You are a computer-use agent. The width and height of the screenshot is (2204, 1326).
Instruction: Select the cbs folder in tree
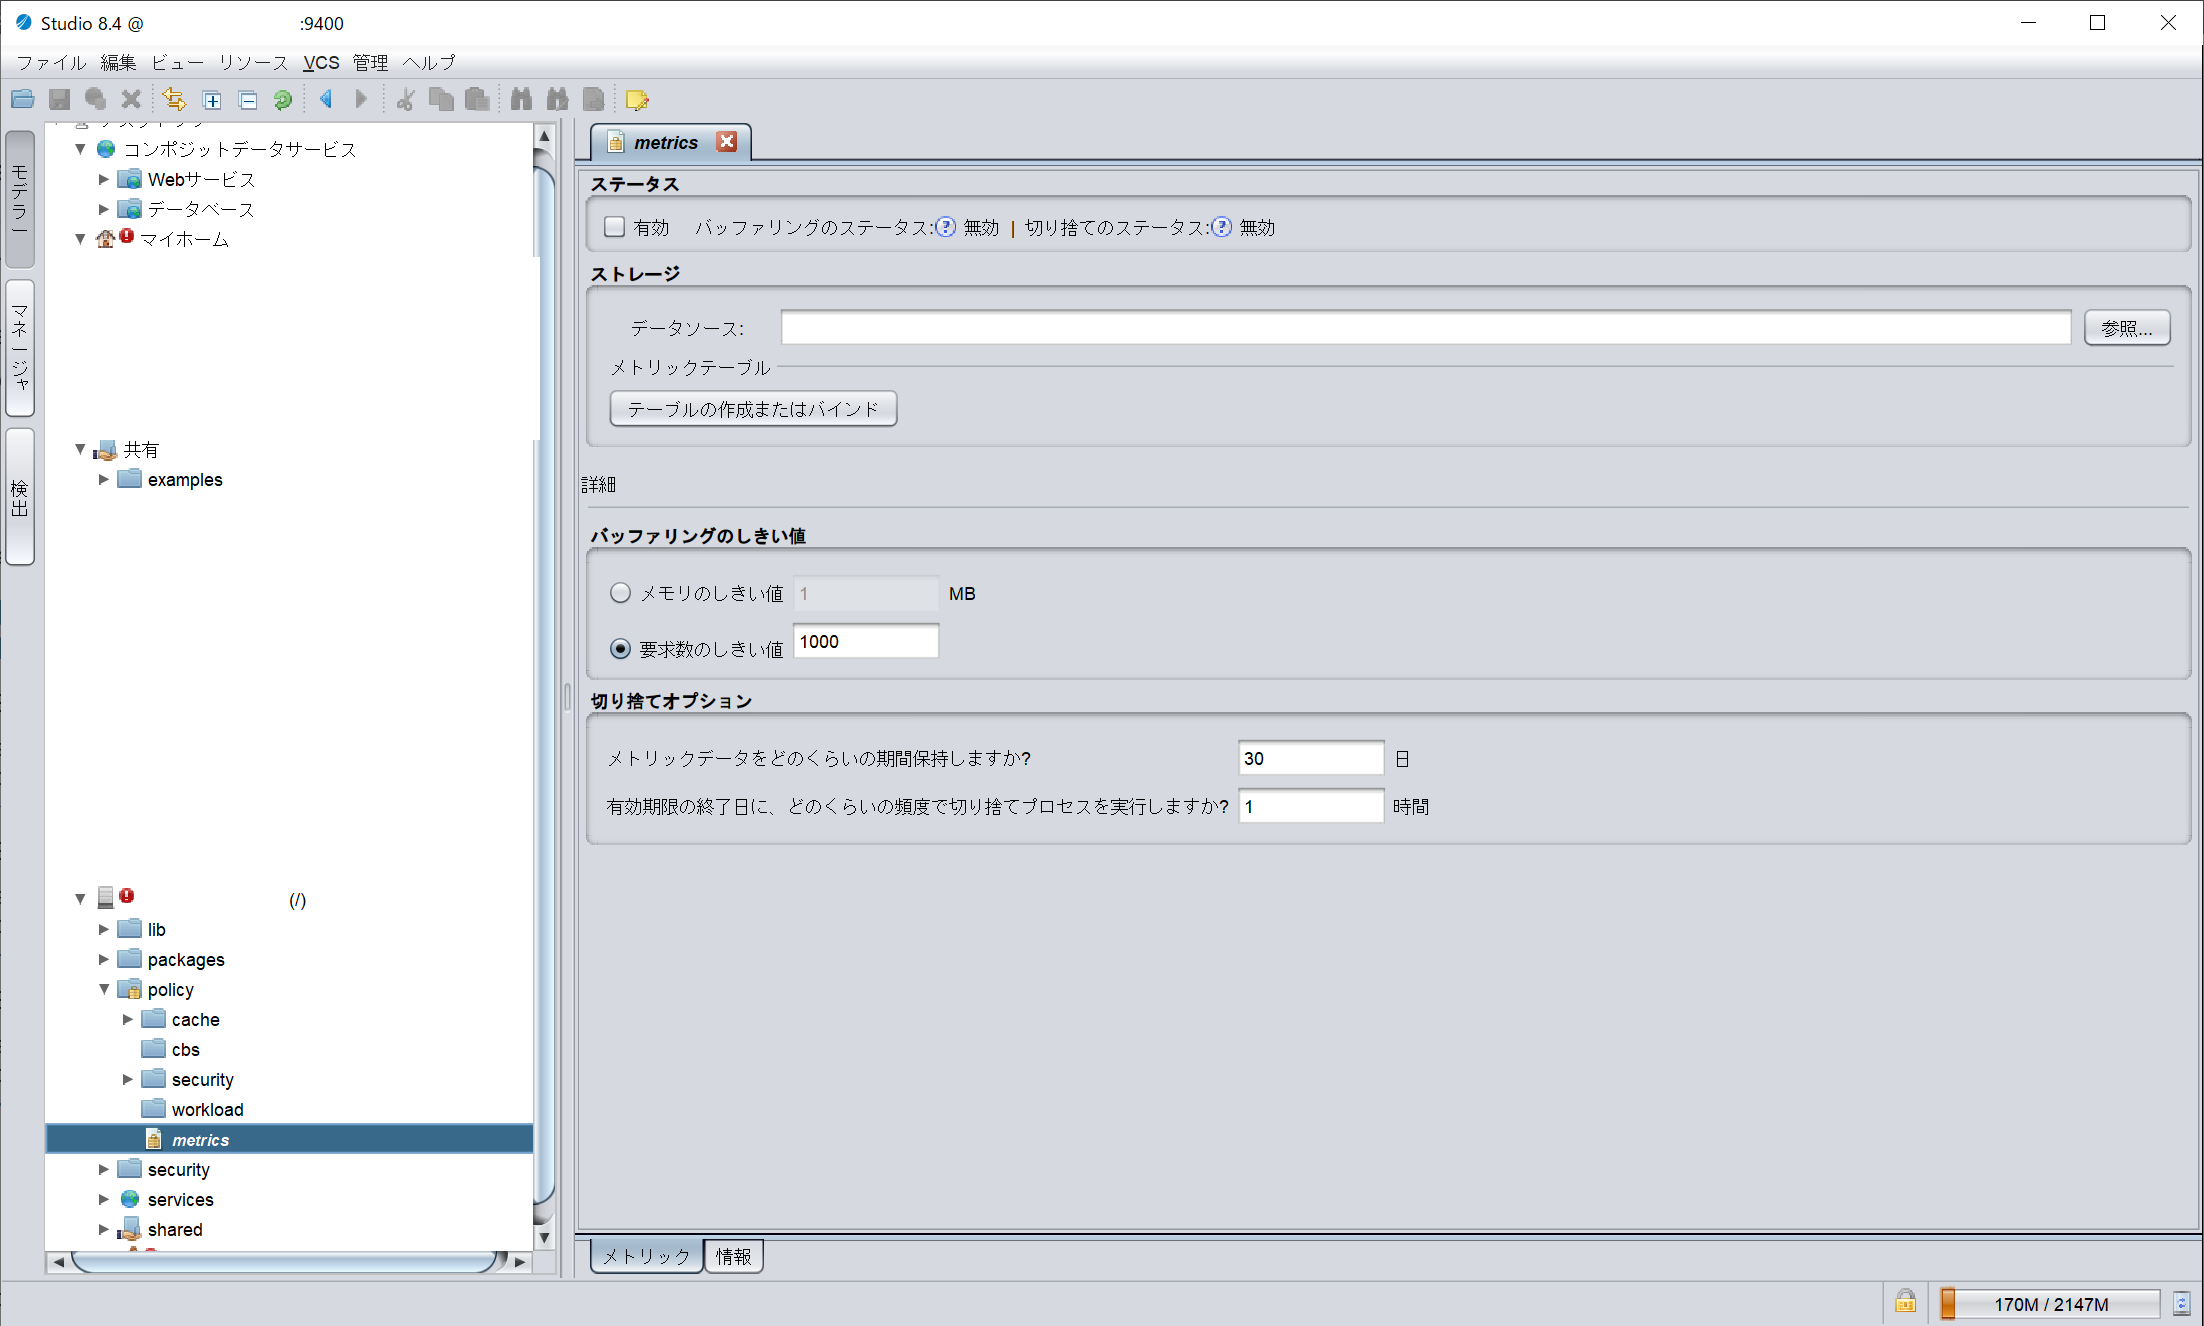[x=185, y=1049]
